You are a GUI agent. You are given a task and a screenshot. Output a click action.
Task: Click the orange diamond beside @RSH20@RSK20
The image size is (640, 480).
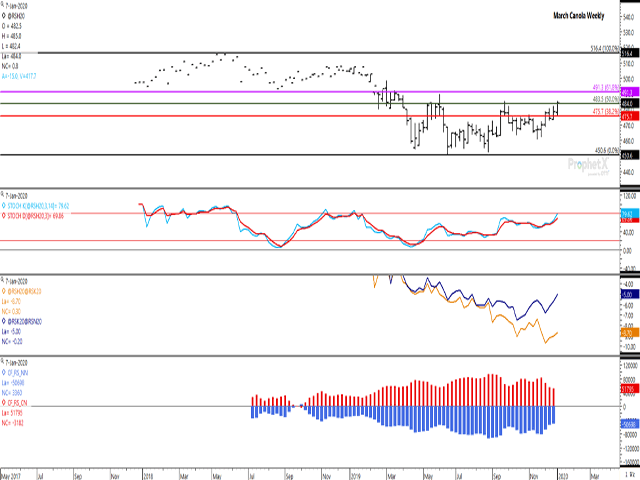pos(4,291)
